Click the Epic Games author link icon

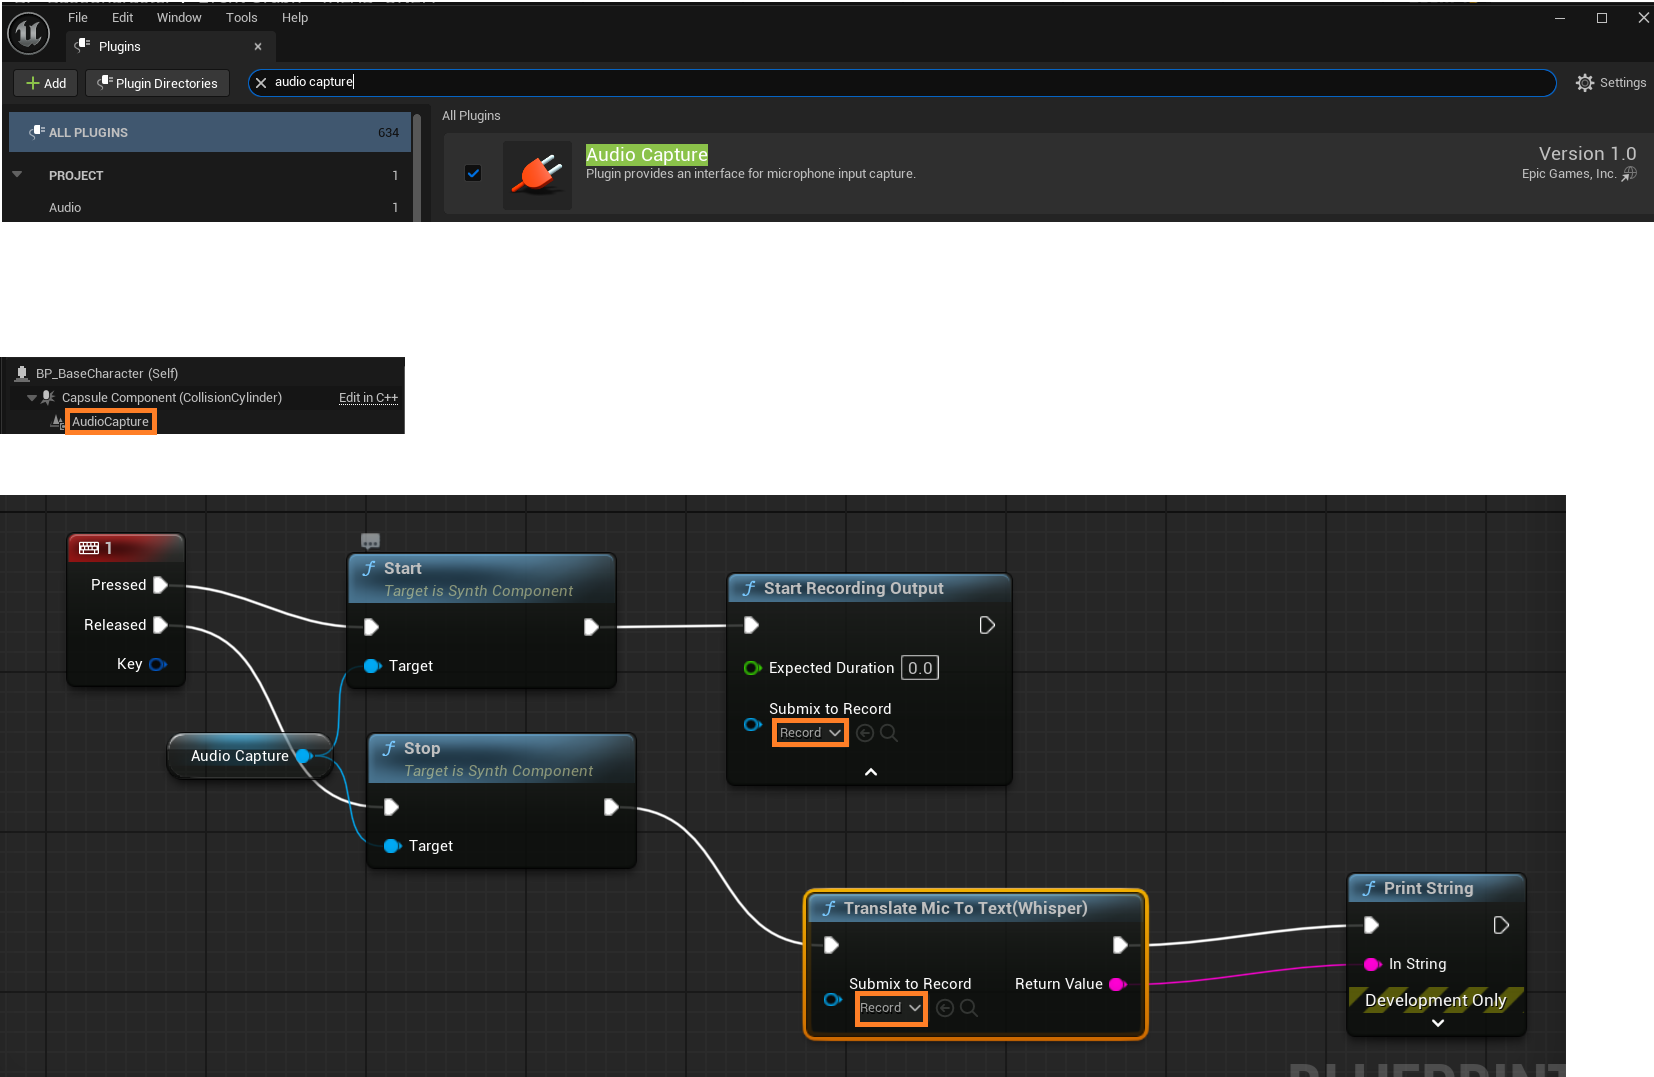[1629, 174]
